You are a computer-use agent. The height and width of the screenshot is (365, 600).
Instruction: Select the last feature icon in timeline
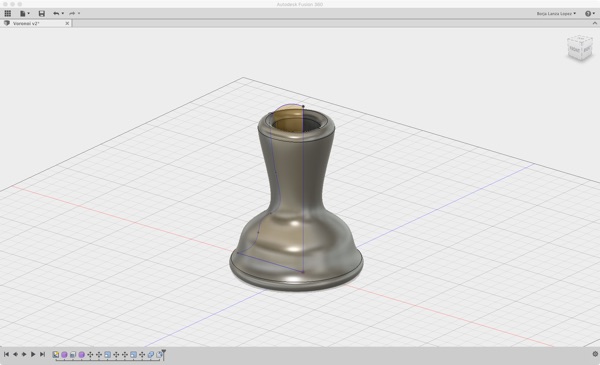pos(159,355)
